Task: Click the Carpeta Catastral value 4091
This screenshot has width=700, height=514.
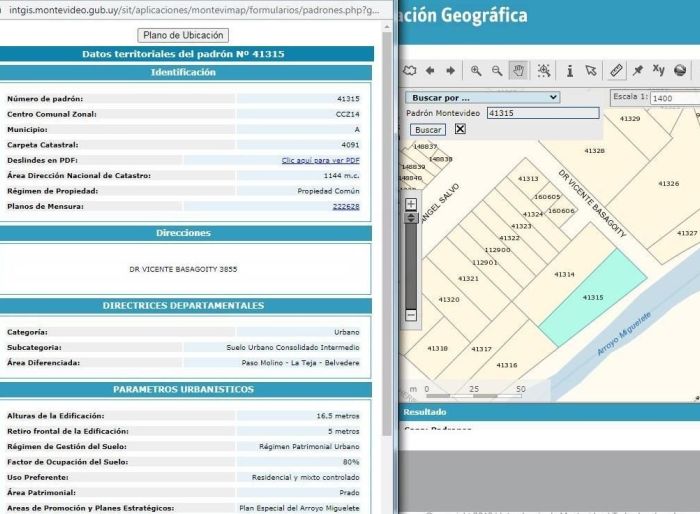Action: coord(350,145)
